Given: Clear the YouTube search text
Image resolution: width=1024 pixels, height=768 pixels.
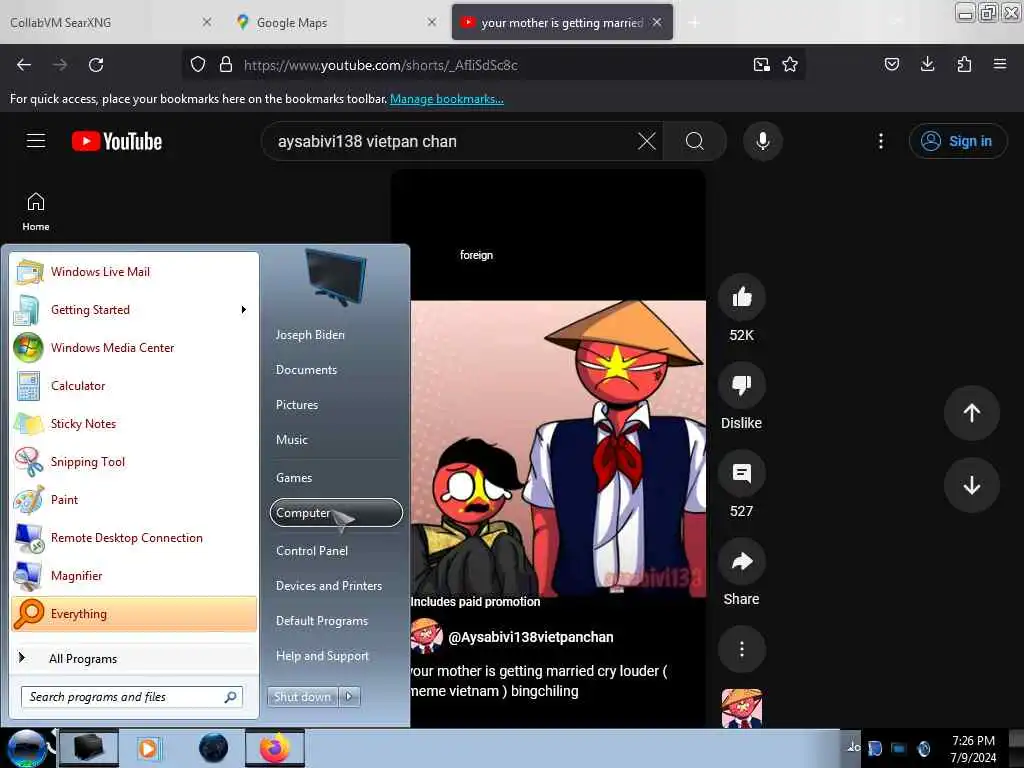Looking at the screenshot, I should coord(647,141).
